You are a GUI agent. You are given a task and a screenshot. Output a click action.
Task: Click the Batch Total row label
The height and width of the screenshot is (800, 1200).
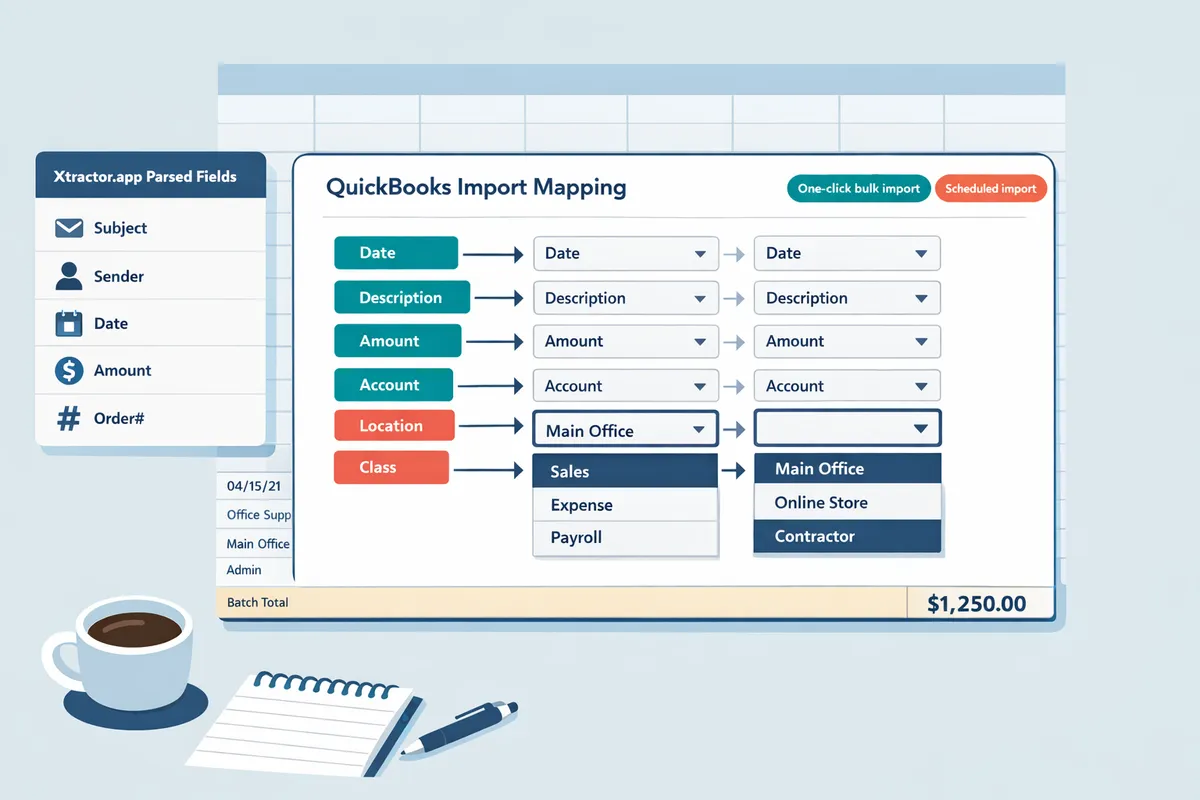pyautogui.click(x=258, y=602)
